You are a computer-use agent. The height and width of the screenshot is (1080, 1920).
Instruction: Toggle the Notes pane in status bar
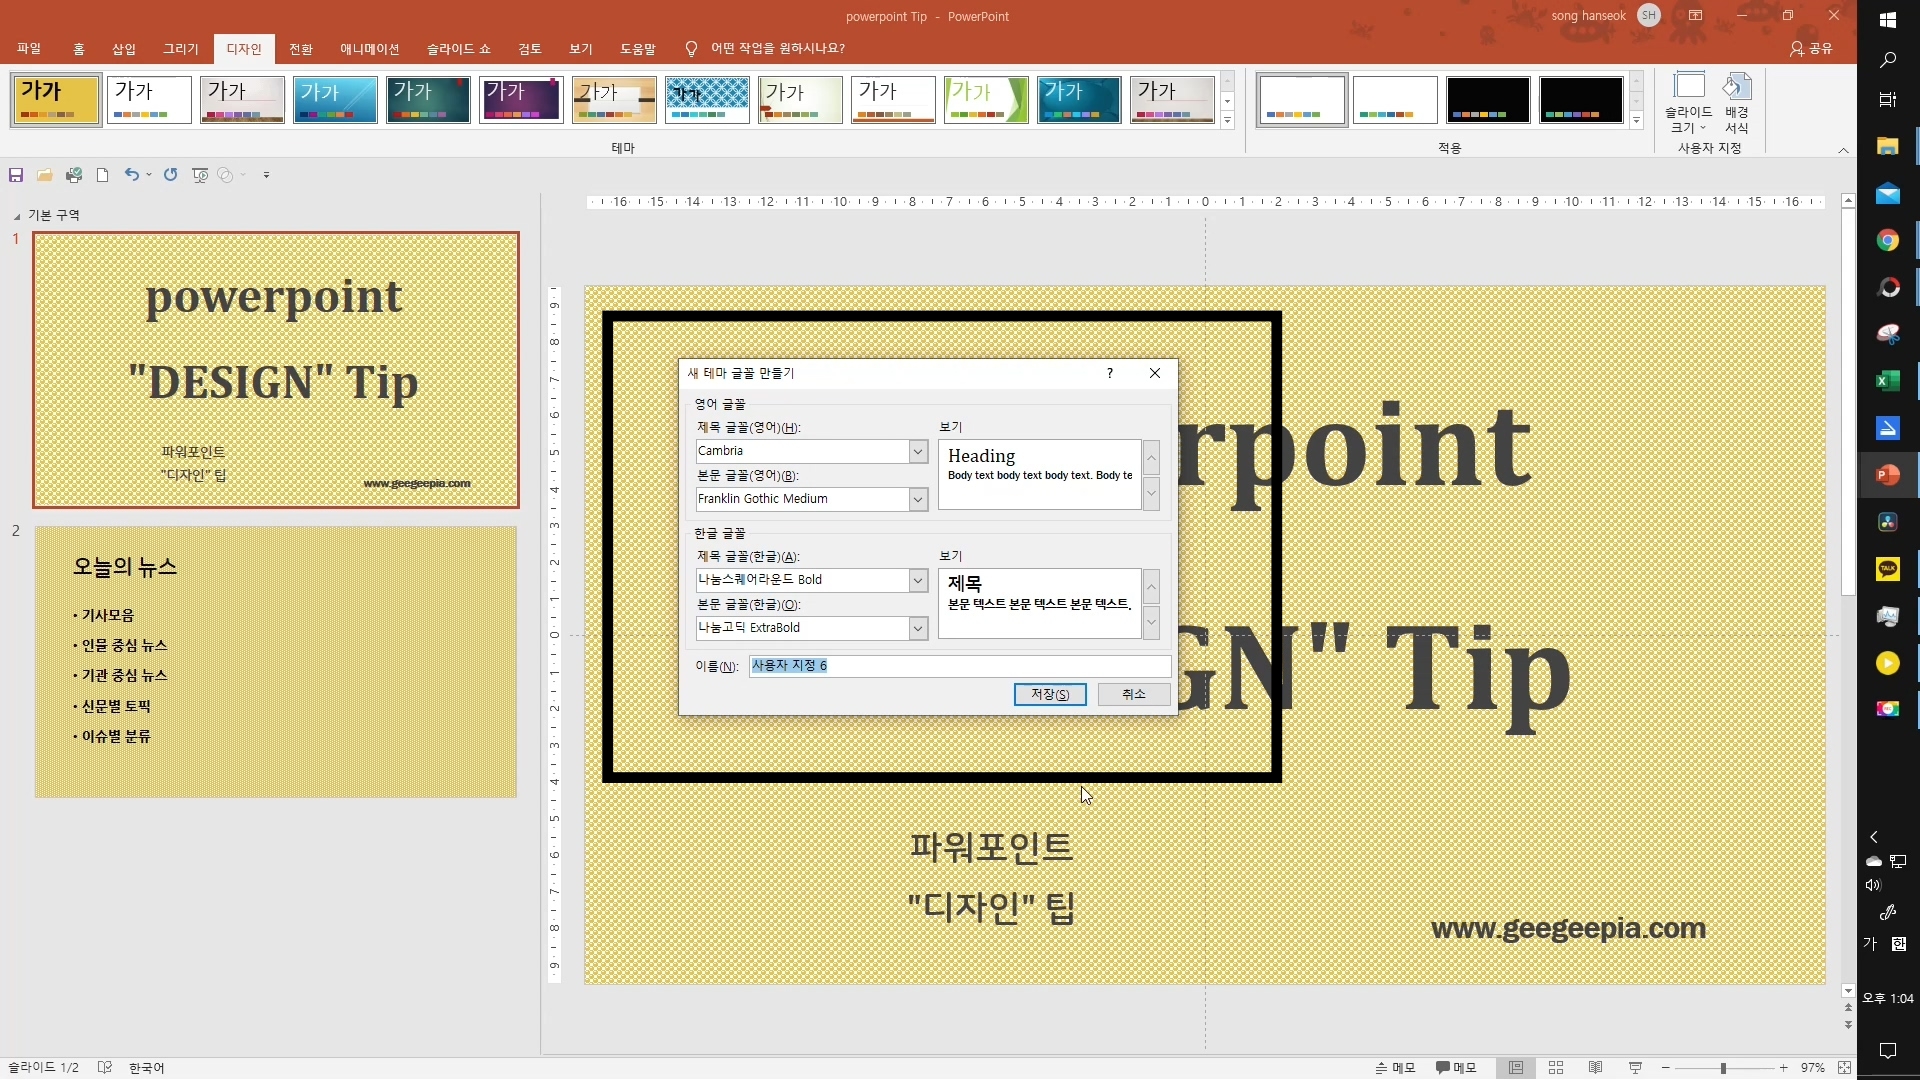point(1396,1068)
